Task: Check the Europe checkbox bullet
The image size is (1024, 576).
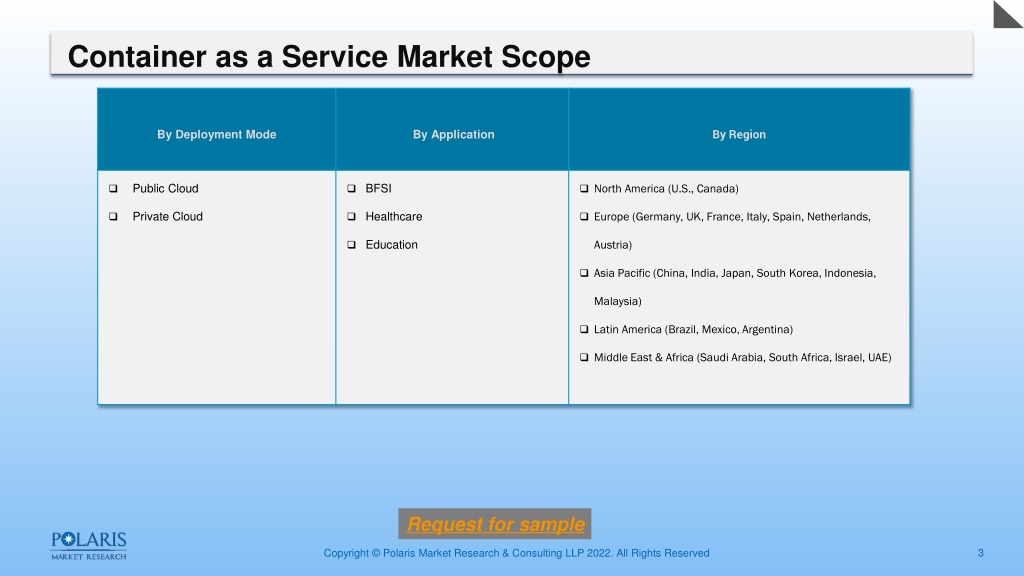Action: pyautogui.click(x=584, y=216)
